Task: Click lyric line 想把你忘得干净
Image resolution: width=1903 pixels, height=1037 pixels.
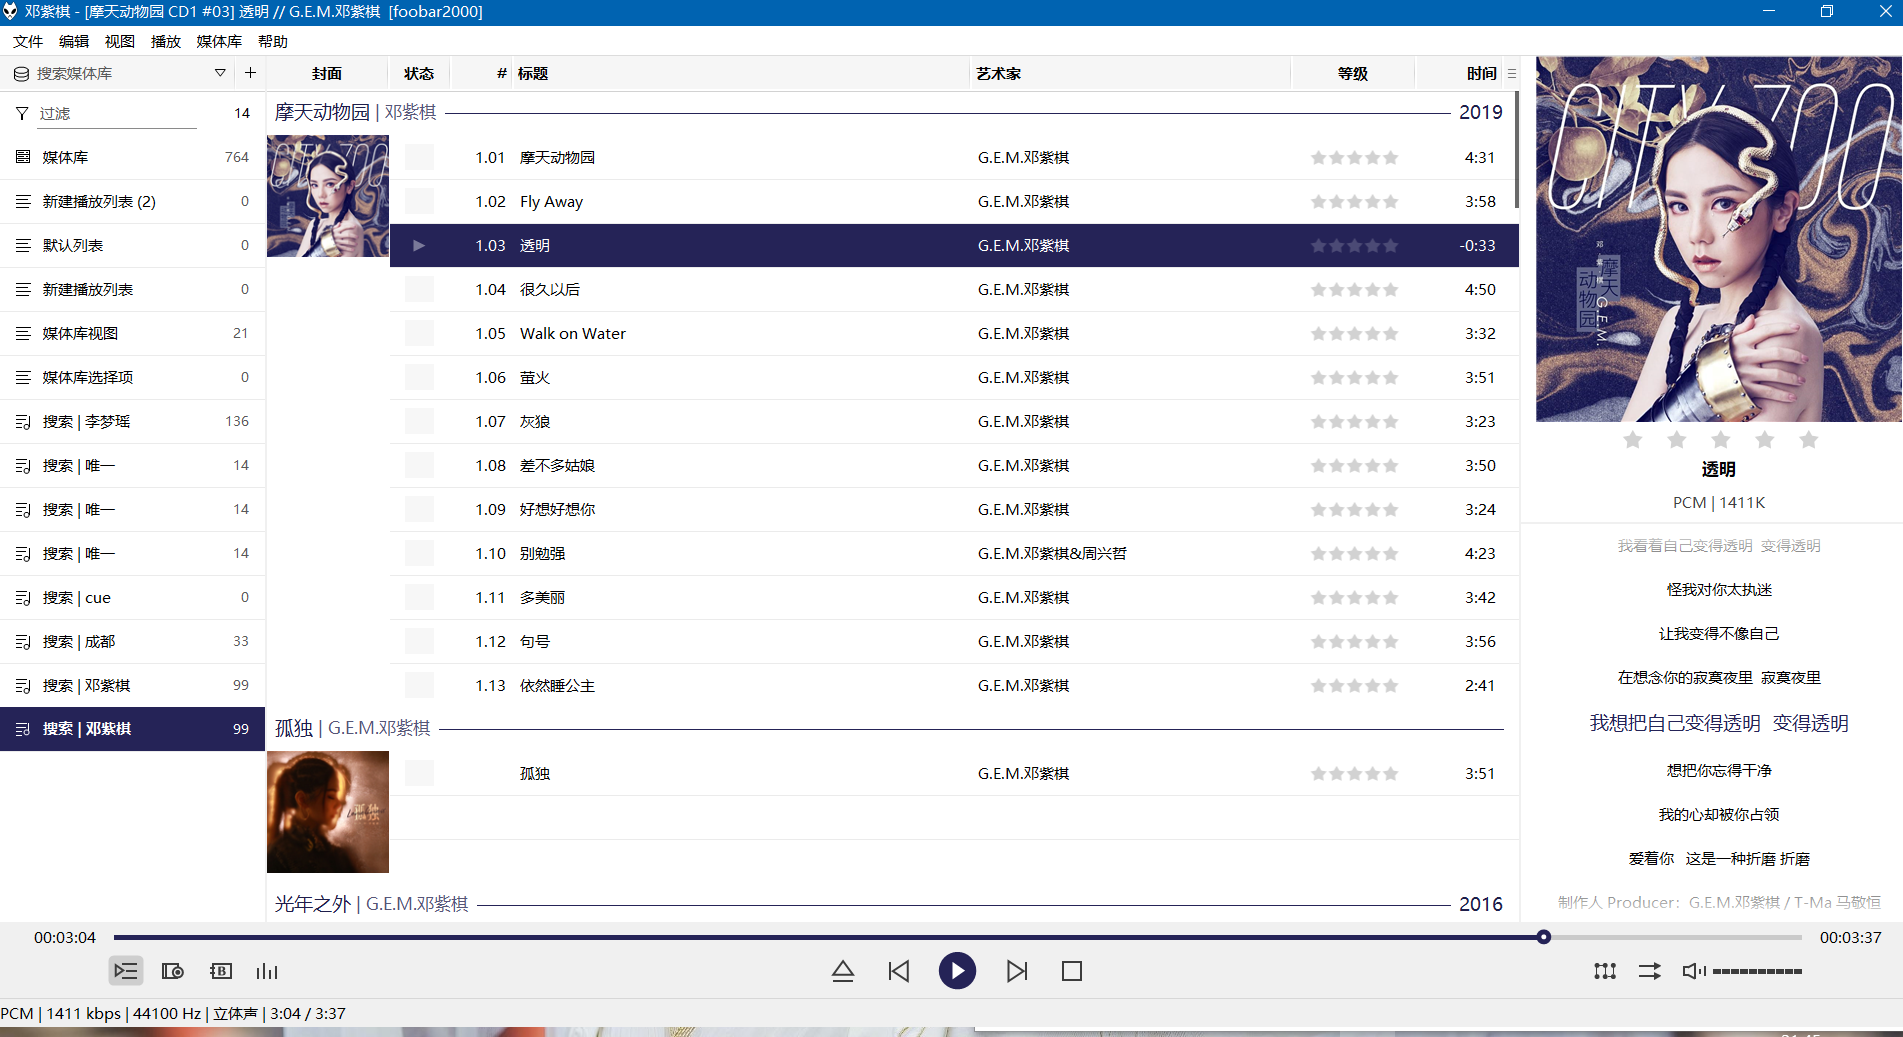Action: point(1719,770)
